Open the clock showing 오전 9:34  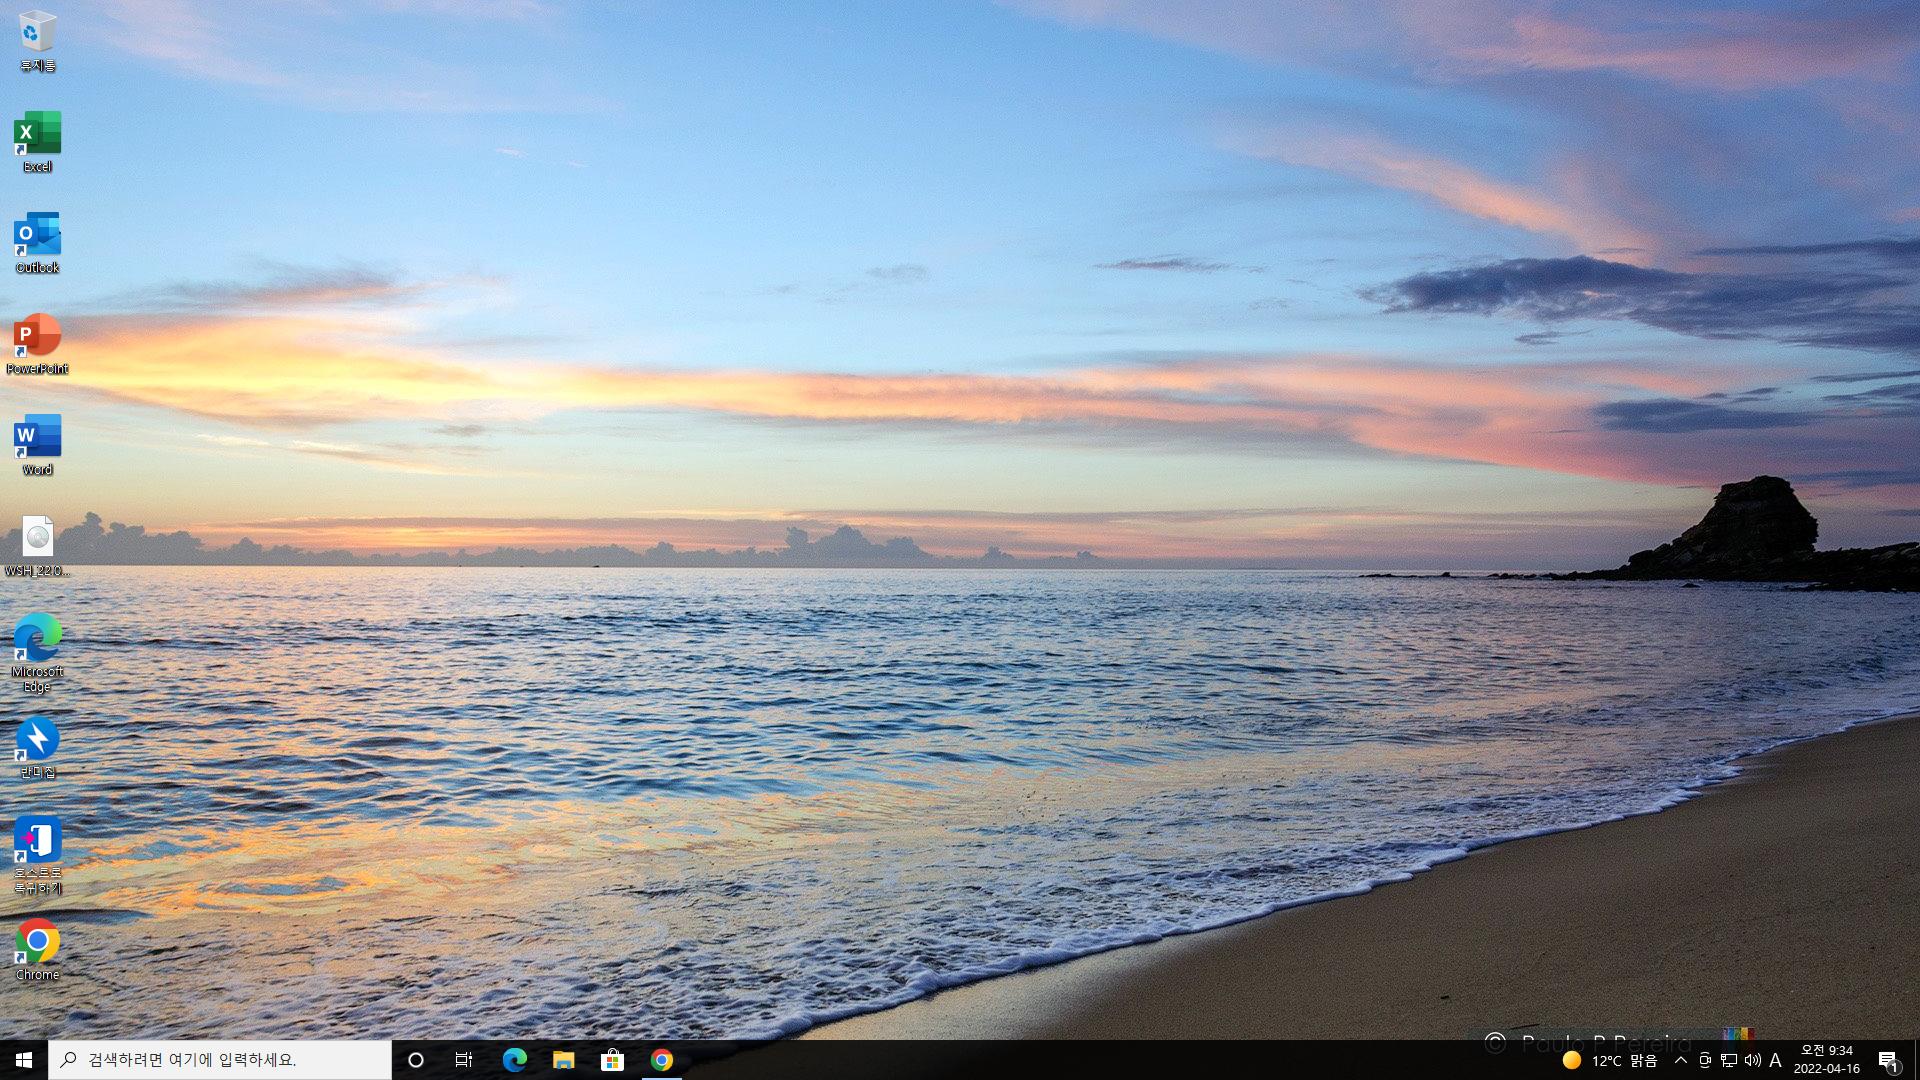pos(1827,1060)
